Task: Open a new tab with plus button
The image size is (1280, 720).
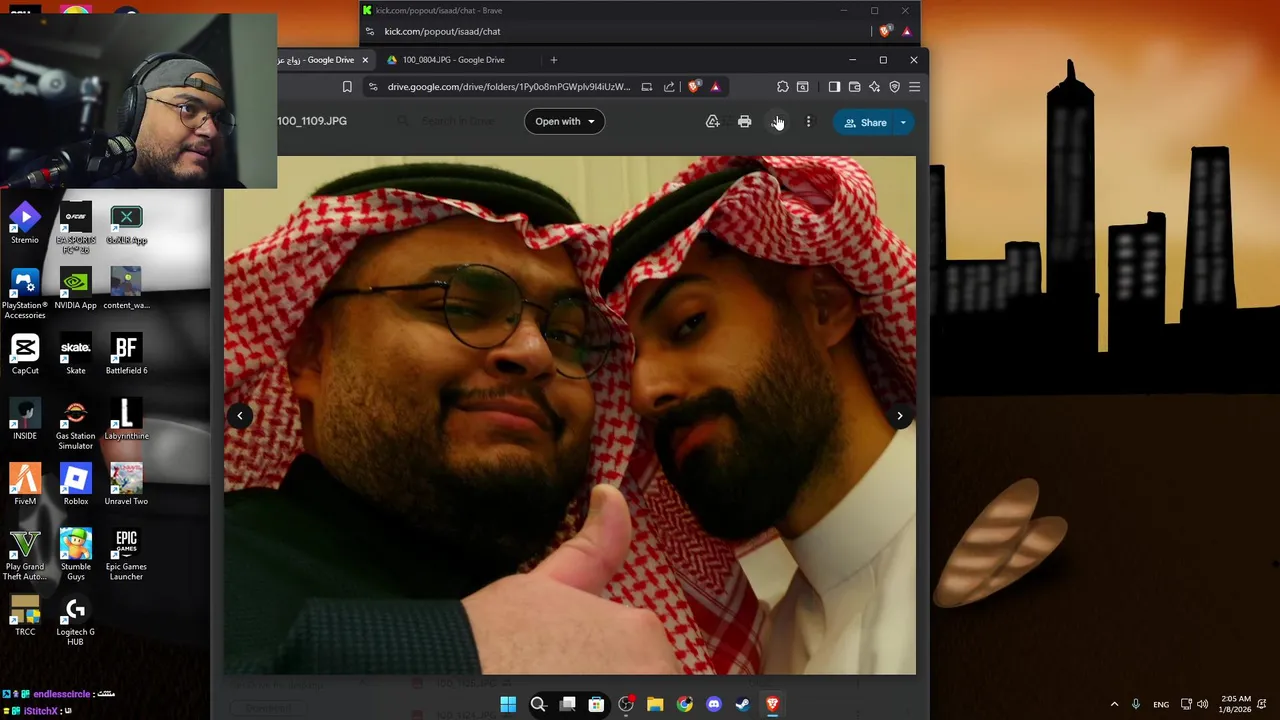Action: click(x=553, y=60)
